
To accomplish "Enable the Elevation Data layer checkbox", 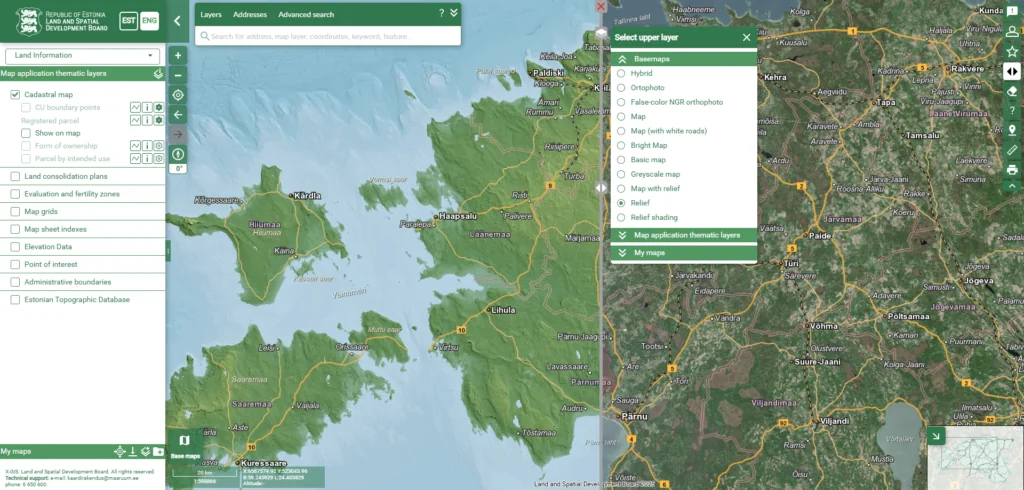I will (x=16, y=246).
